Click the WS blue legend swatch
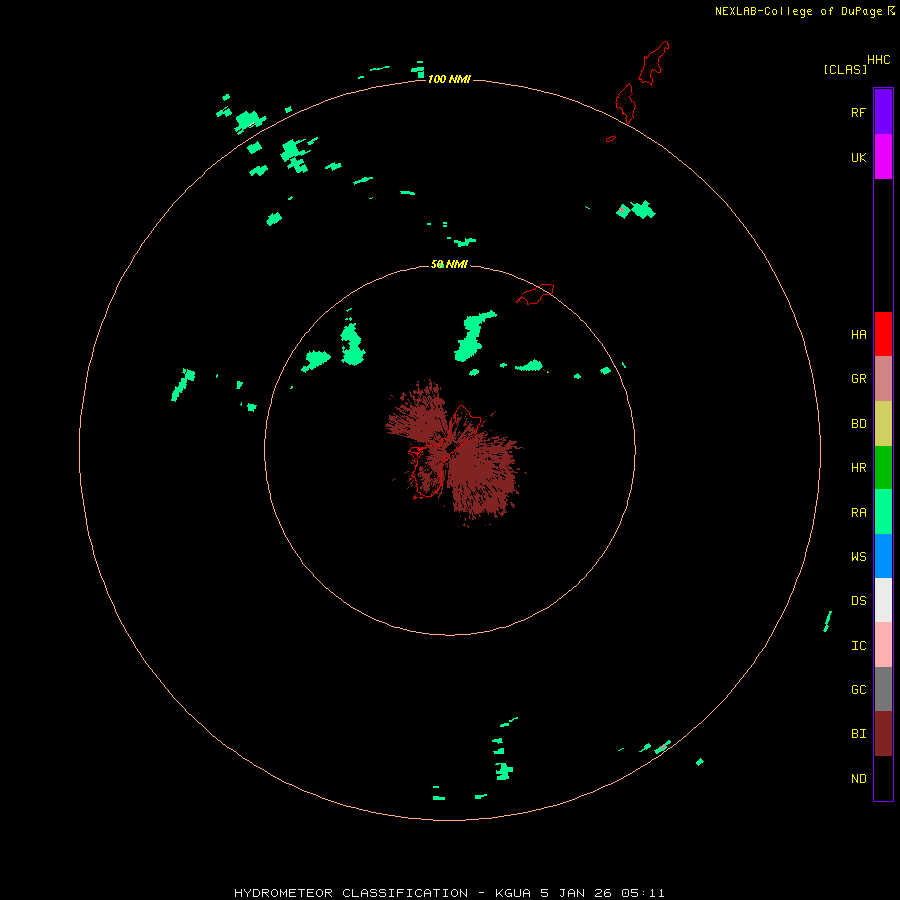The height and width of the screenshot is (900, 900). [x=883, y=556]
